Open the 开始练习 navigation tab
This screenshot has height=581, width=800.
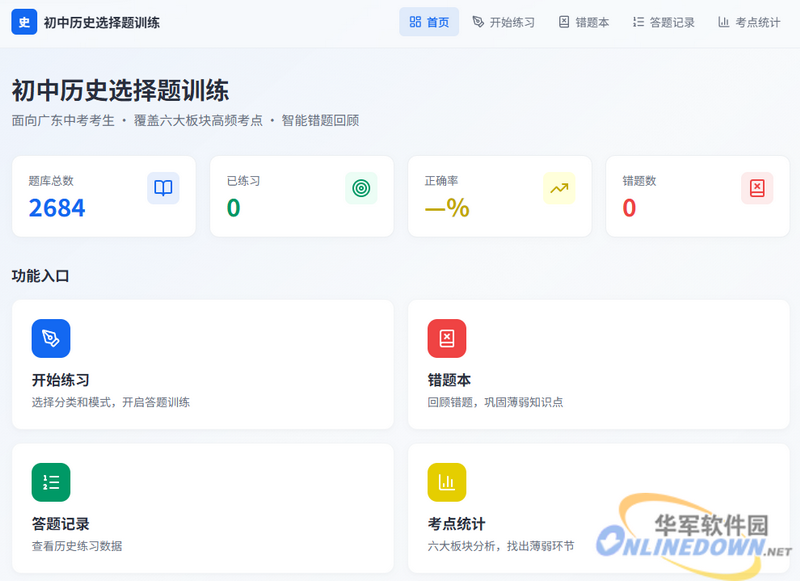coord(504,22)
